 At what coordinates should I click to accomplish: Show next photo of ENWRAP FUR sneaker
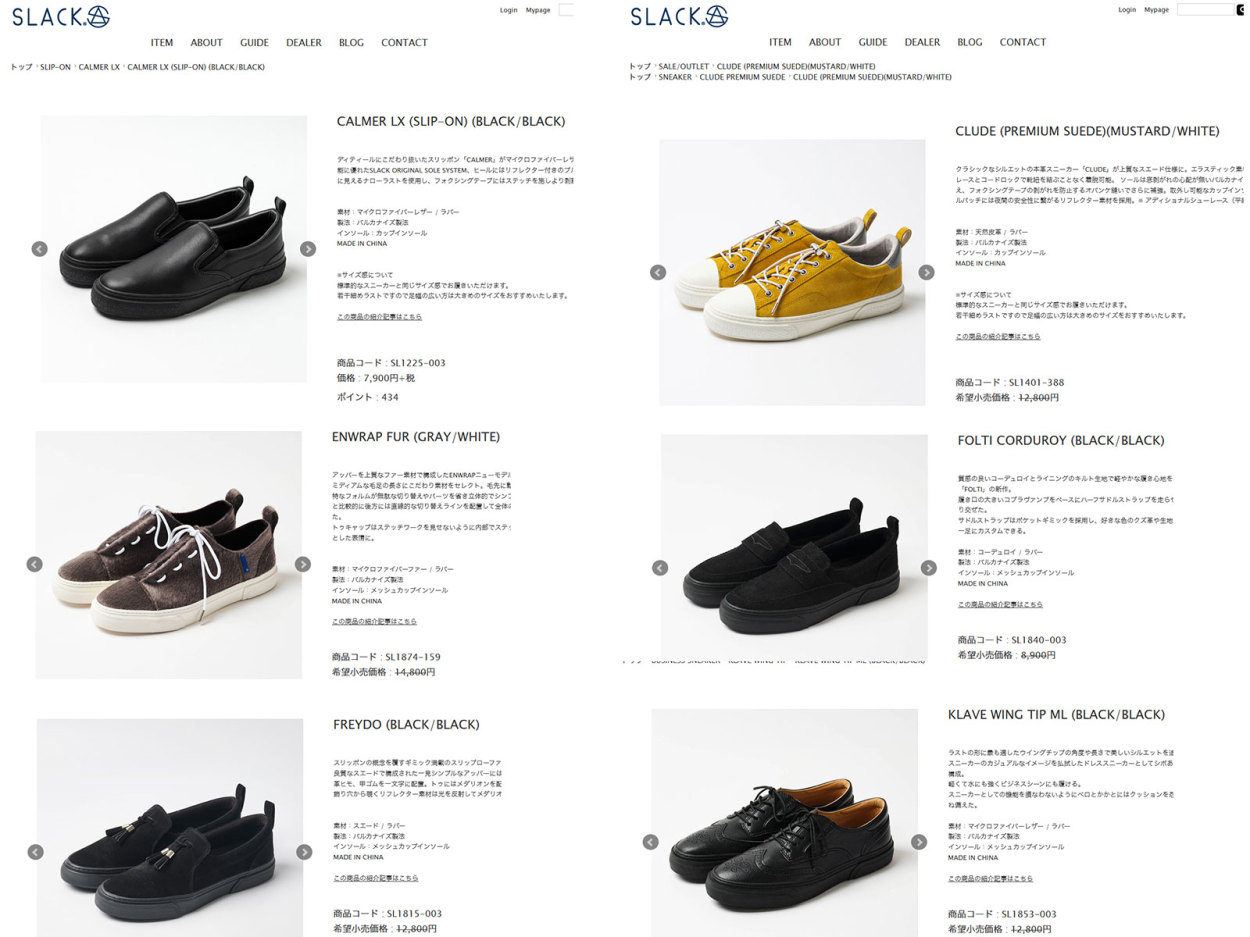pos(303,564)
